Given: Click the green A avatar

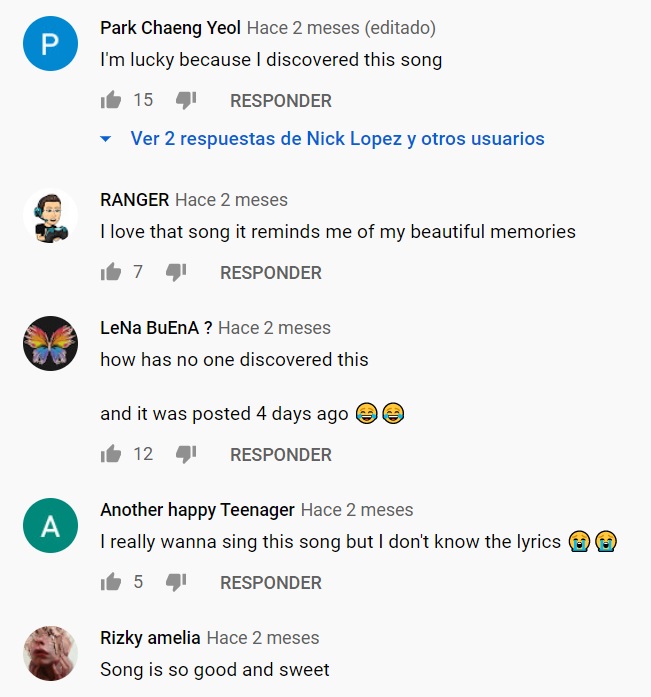Looking at the screenshot, I should pyautogui.click(x=50, y=526).
